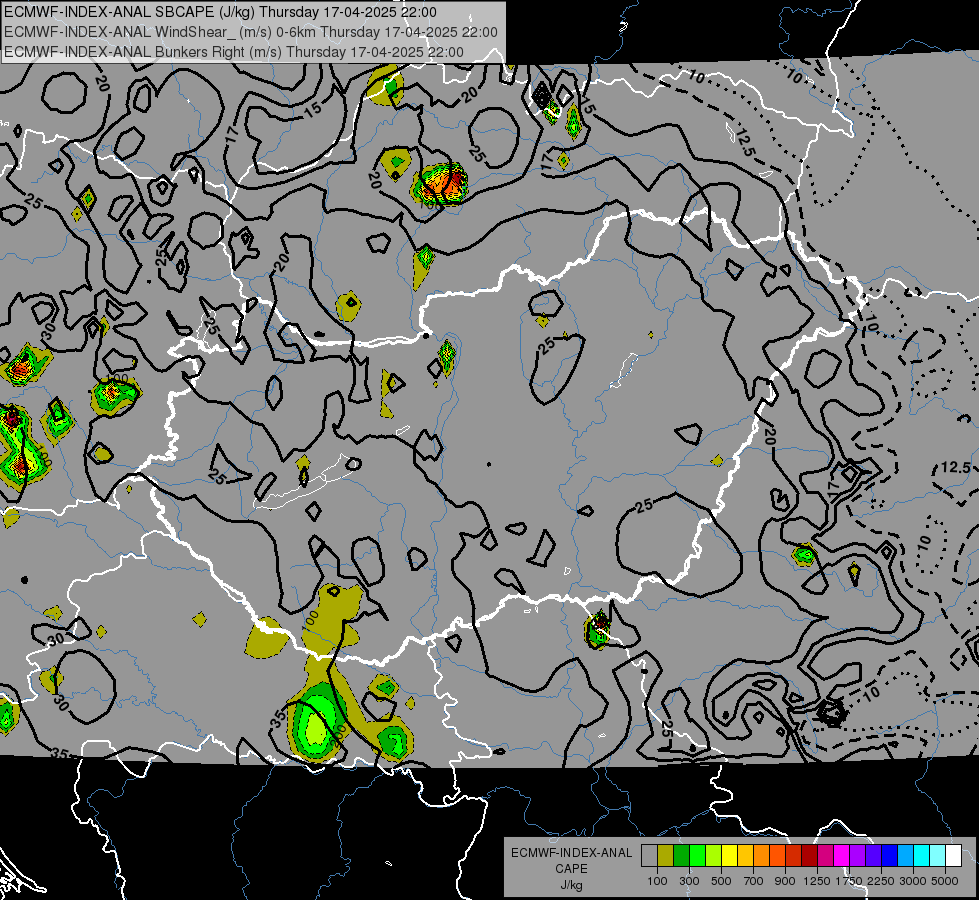Click the 1750 value under the legend
The image size is (979, 900).
pyautogui.click(x=849, y=881)
